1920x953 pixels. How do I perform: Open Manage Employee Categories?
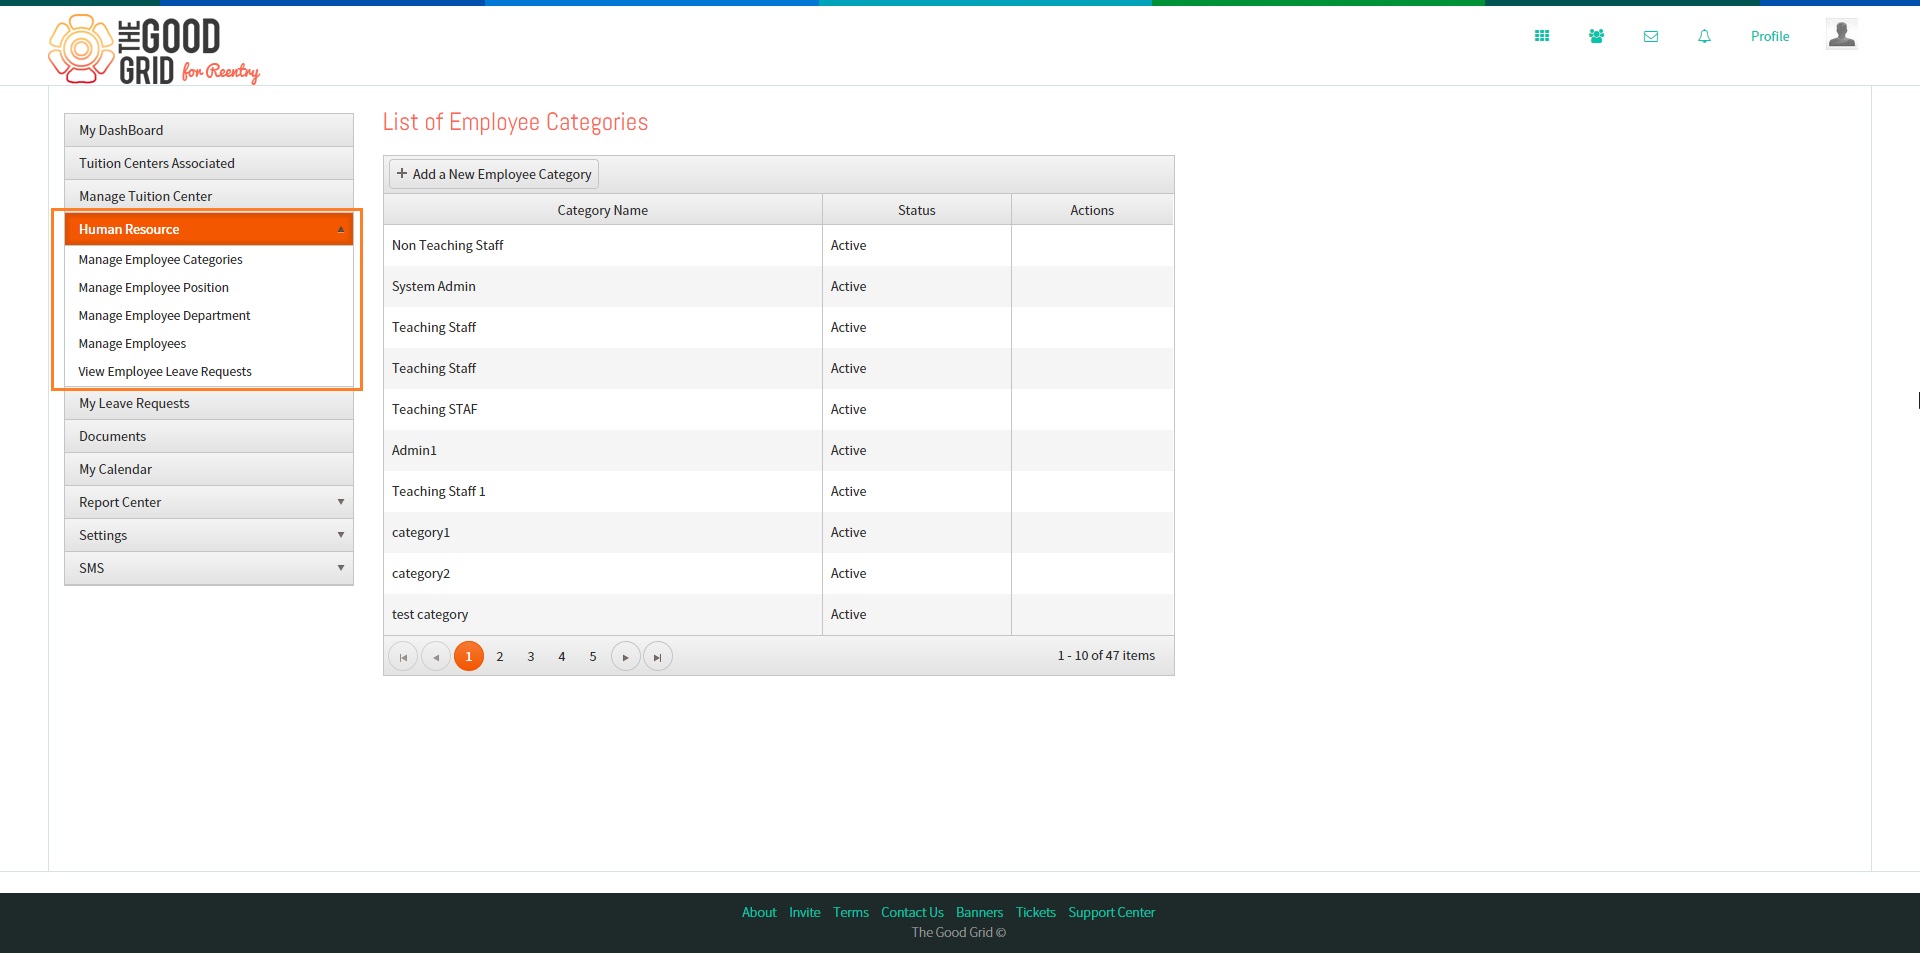160,259
